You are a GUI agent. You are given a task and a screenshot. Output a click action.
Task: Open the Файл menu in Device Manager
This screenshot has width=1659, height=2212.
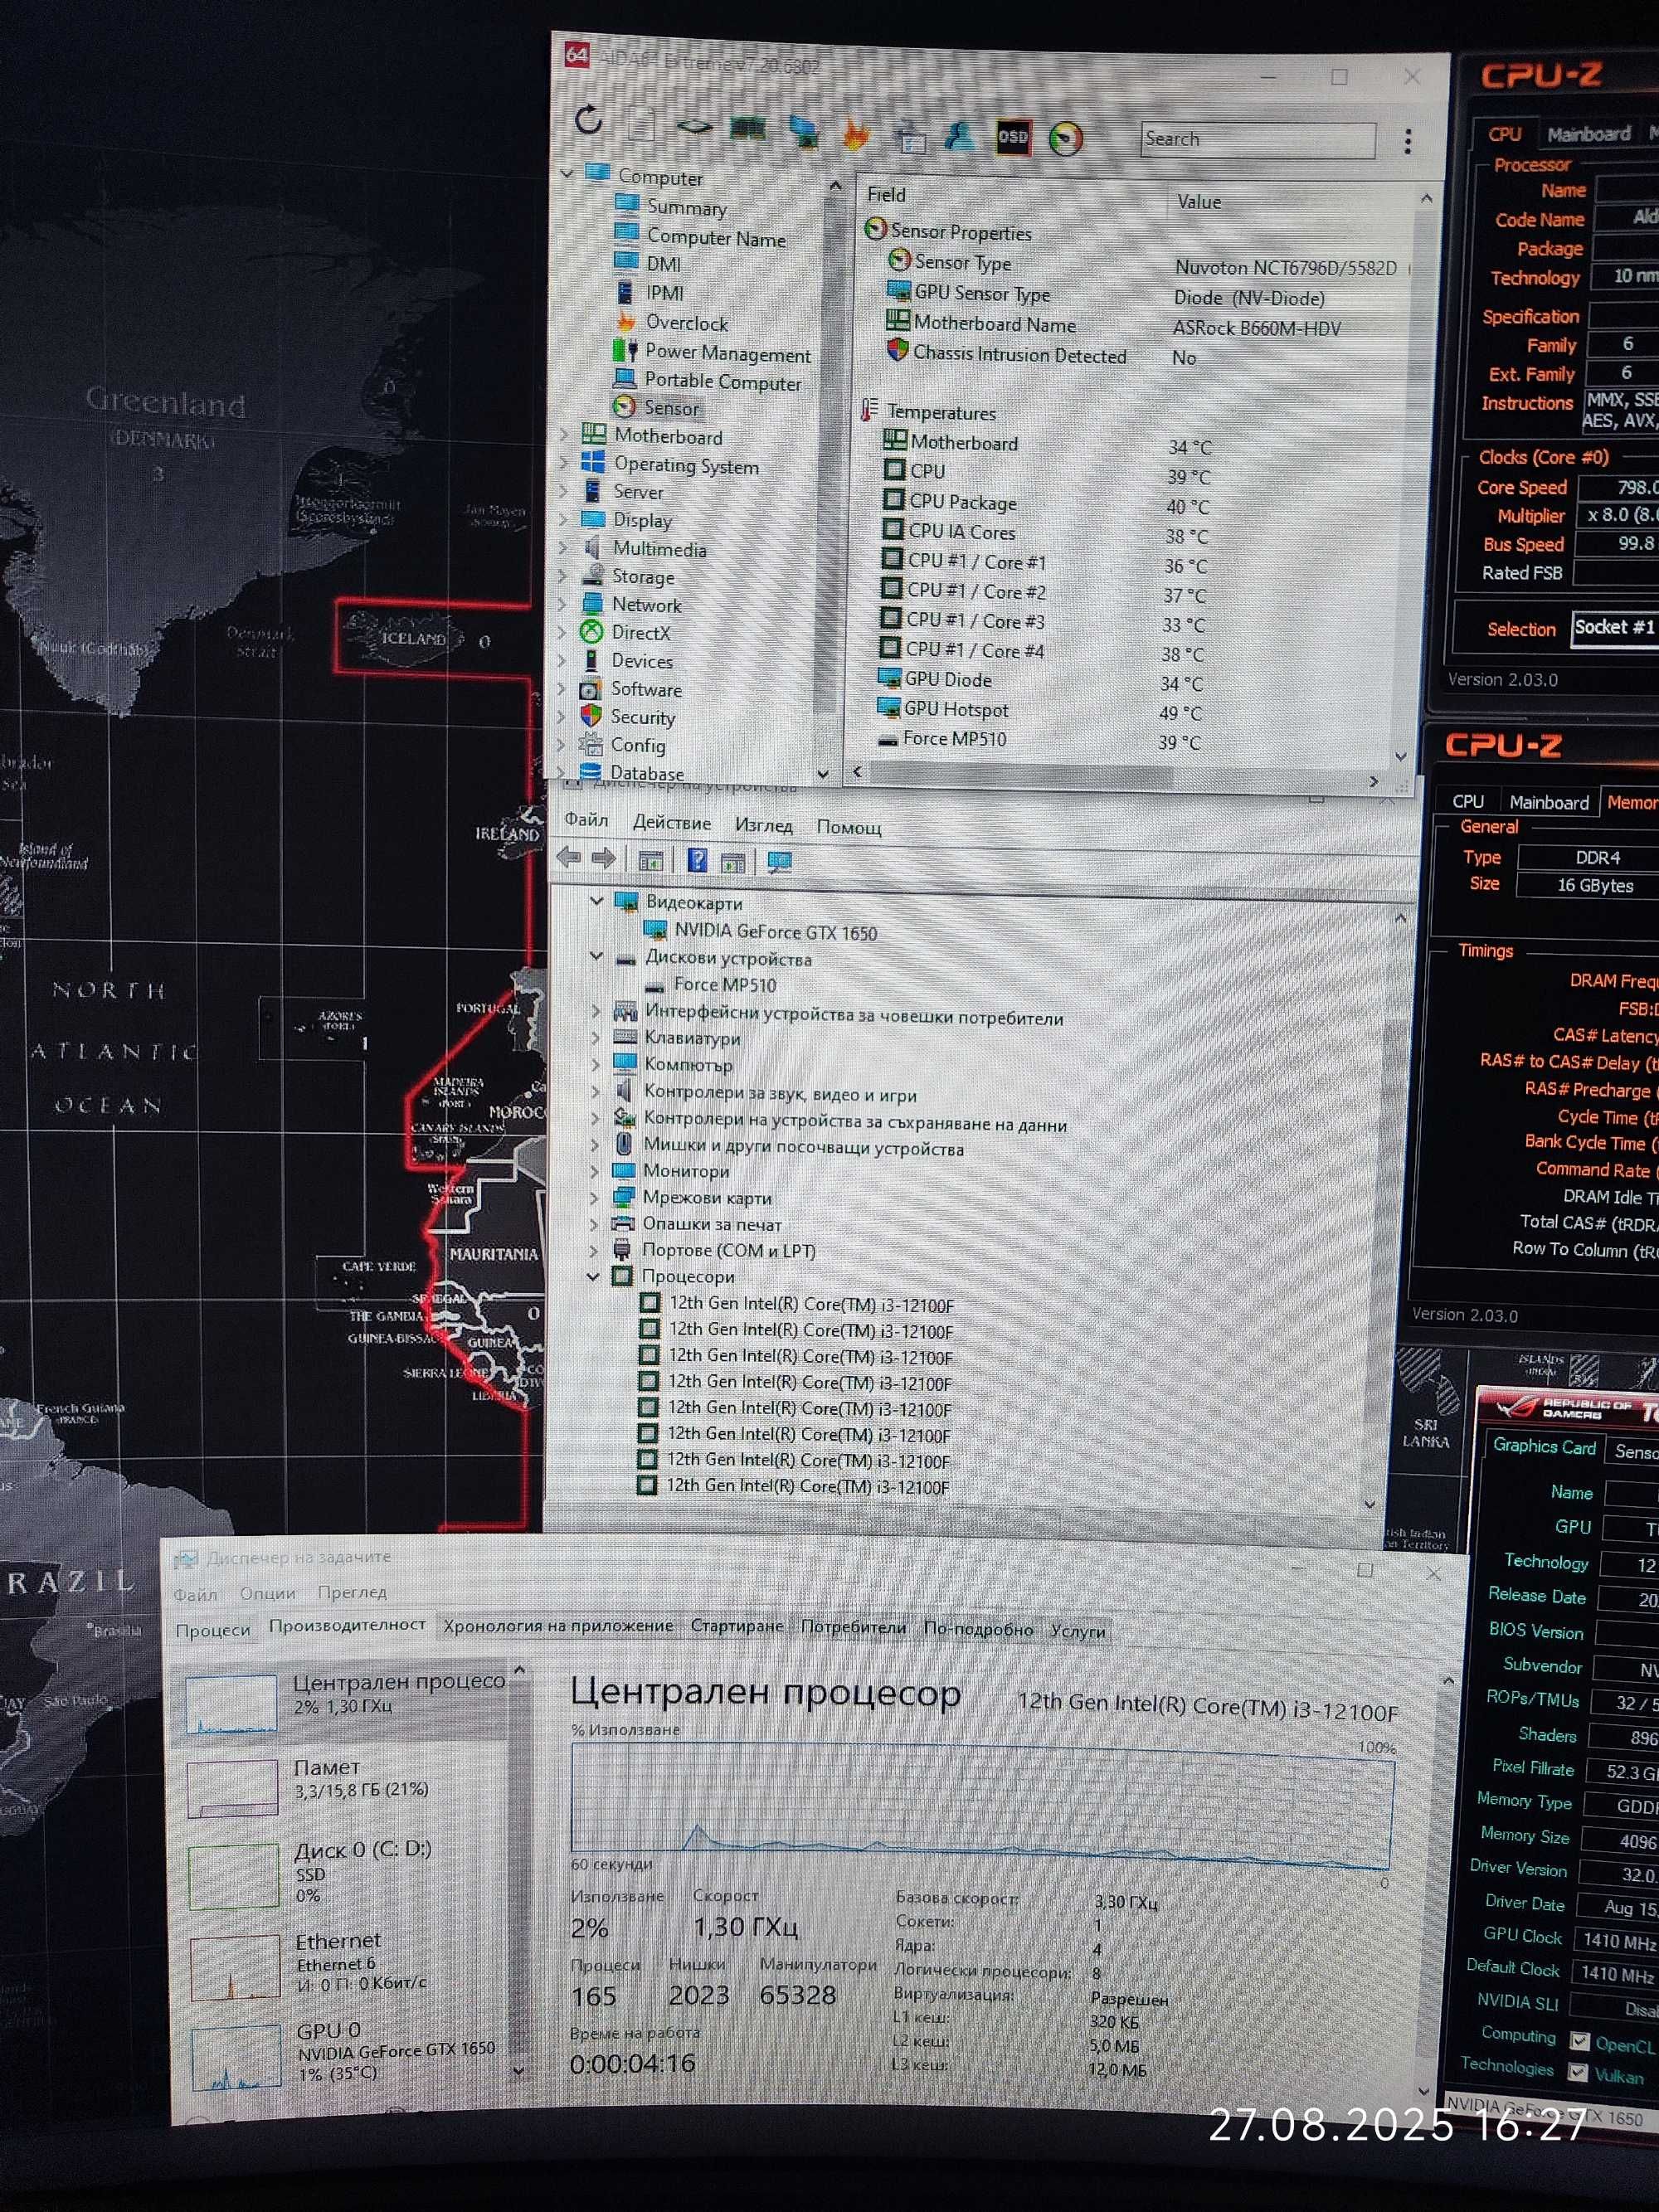(586, 820)
